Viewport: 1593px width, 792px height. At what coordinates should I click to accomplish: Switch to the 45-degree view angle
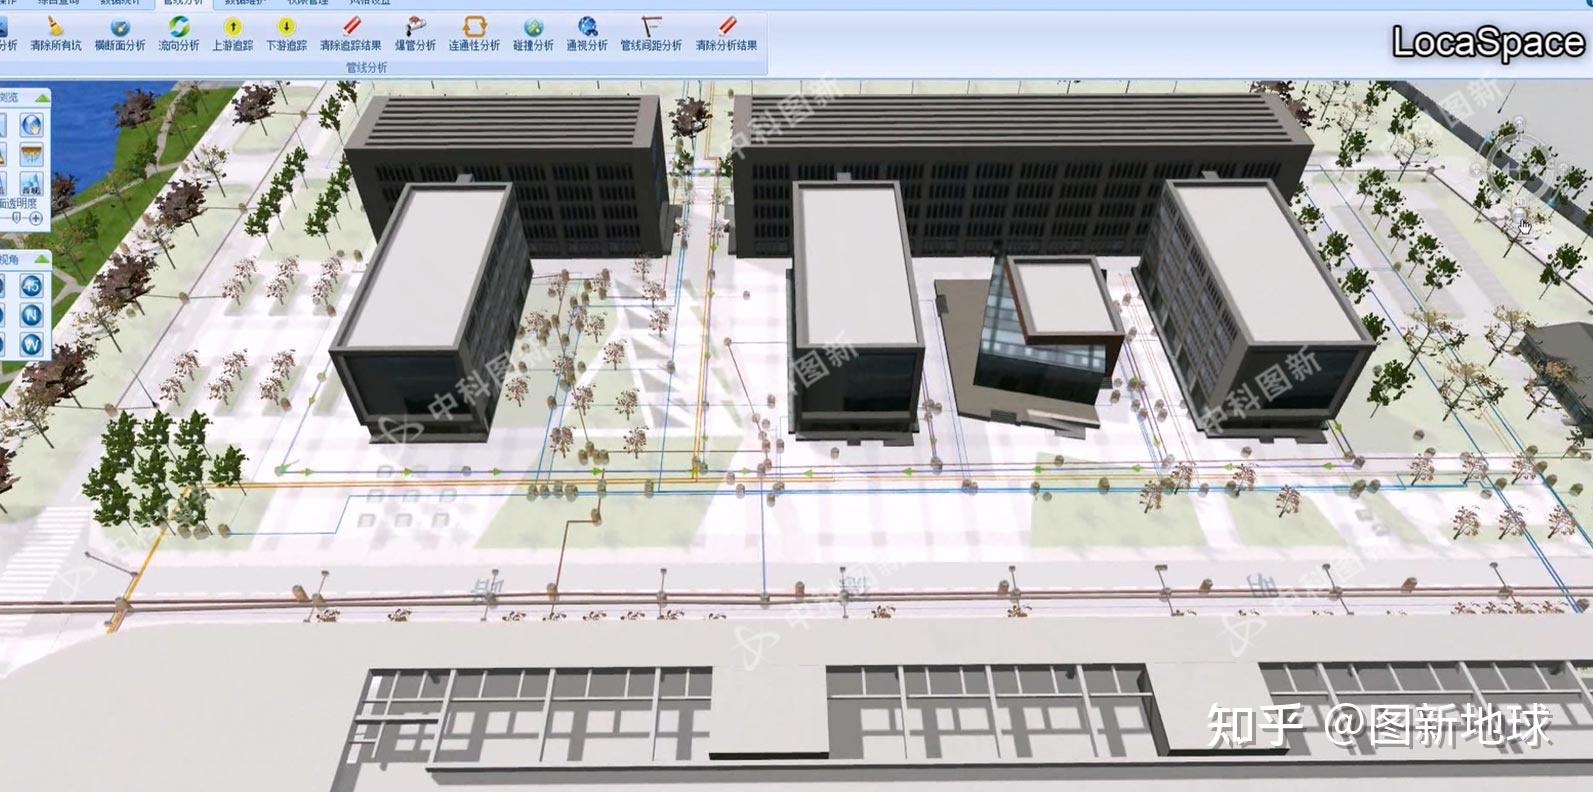pyautogui.click(x=32, y=286)
